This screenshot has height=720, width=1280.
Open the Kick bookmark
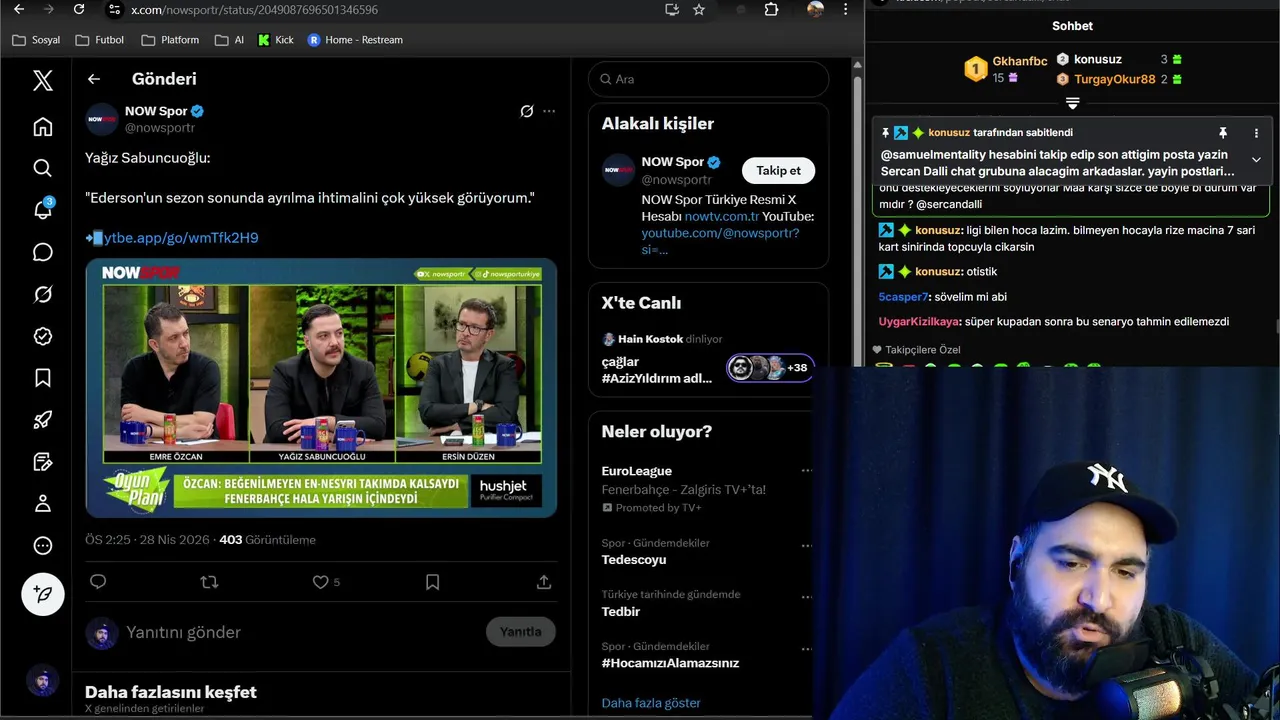coord(276,40)
